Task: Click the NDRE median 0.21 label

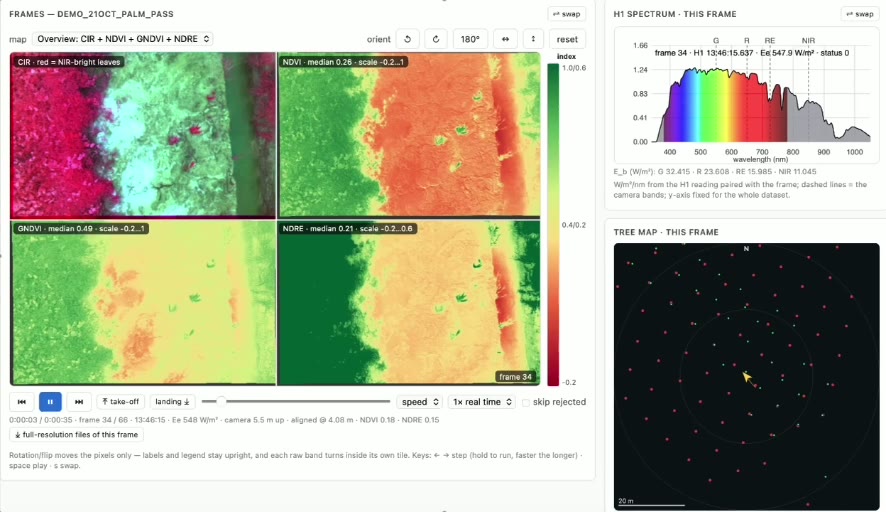Action: coord(348,229)
